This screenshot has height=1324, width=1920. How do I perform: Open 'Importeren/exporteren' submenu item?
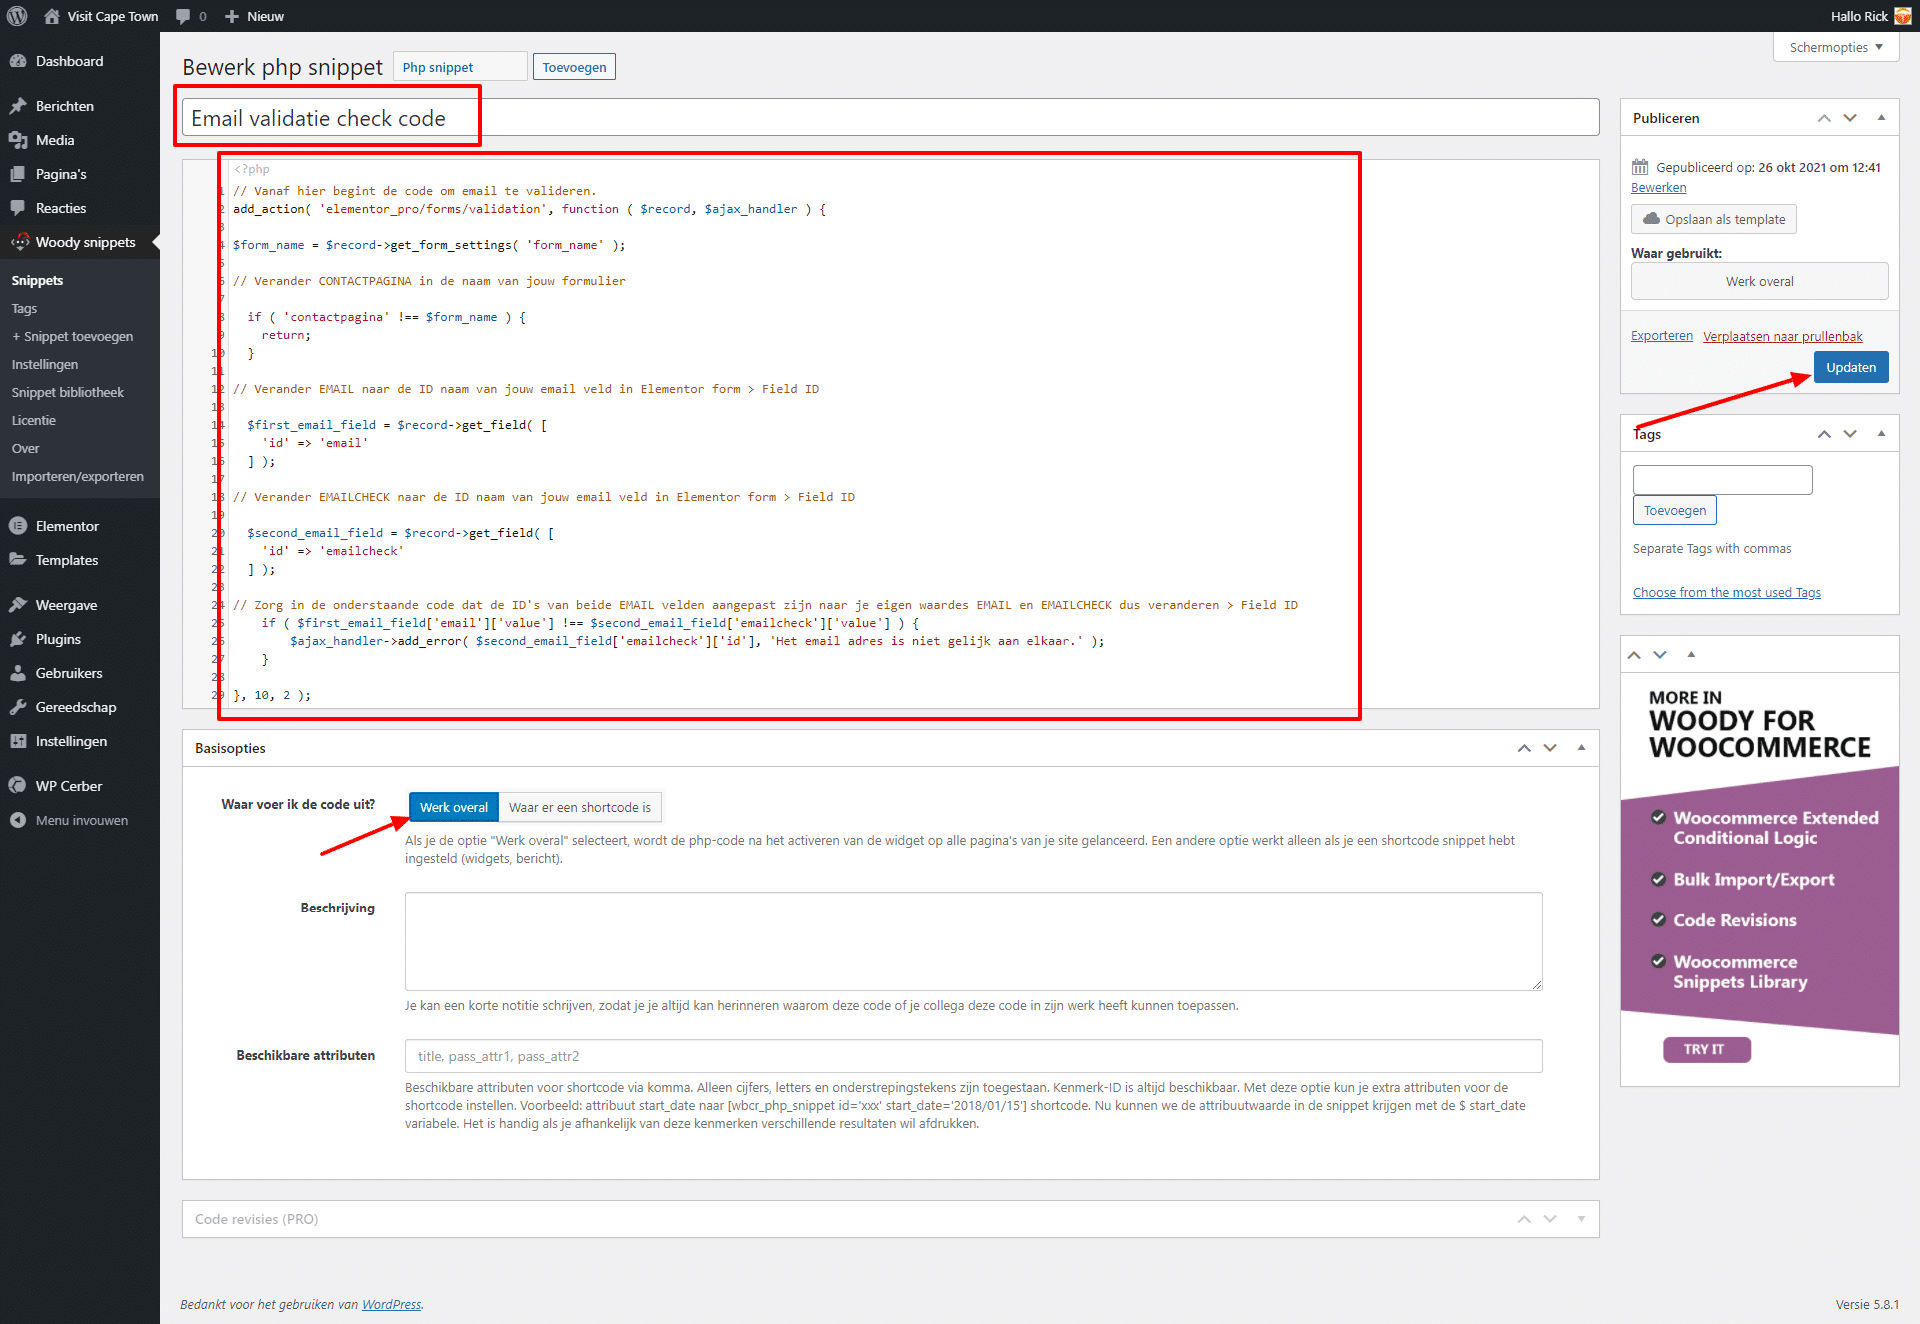[78, 476]
